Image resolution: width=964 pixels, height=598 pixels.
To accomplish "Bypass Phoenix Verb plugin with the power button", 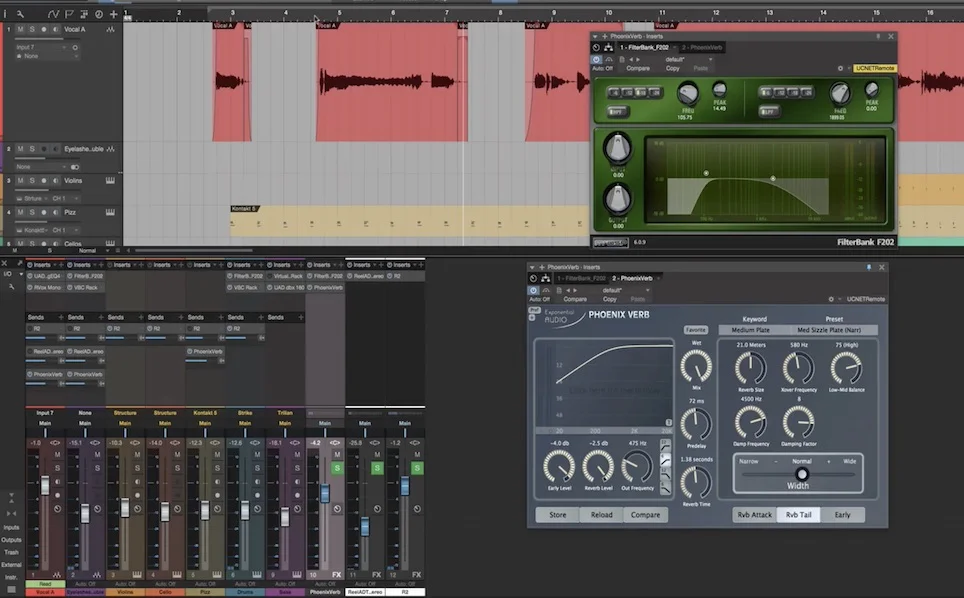I will pyautogui.click(x=533, y=290).
